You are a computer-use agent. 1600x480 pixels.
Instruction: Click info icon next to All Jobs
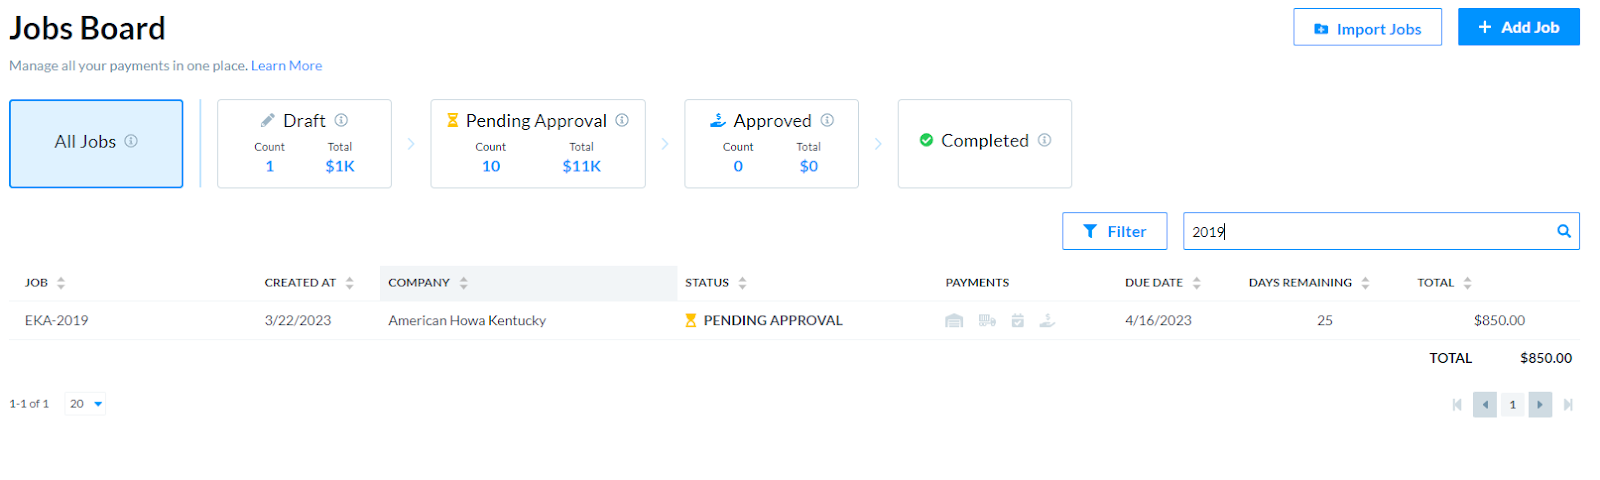point(131,141)
